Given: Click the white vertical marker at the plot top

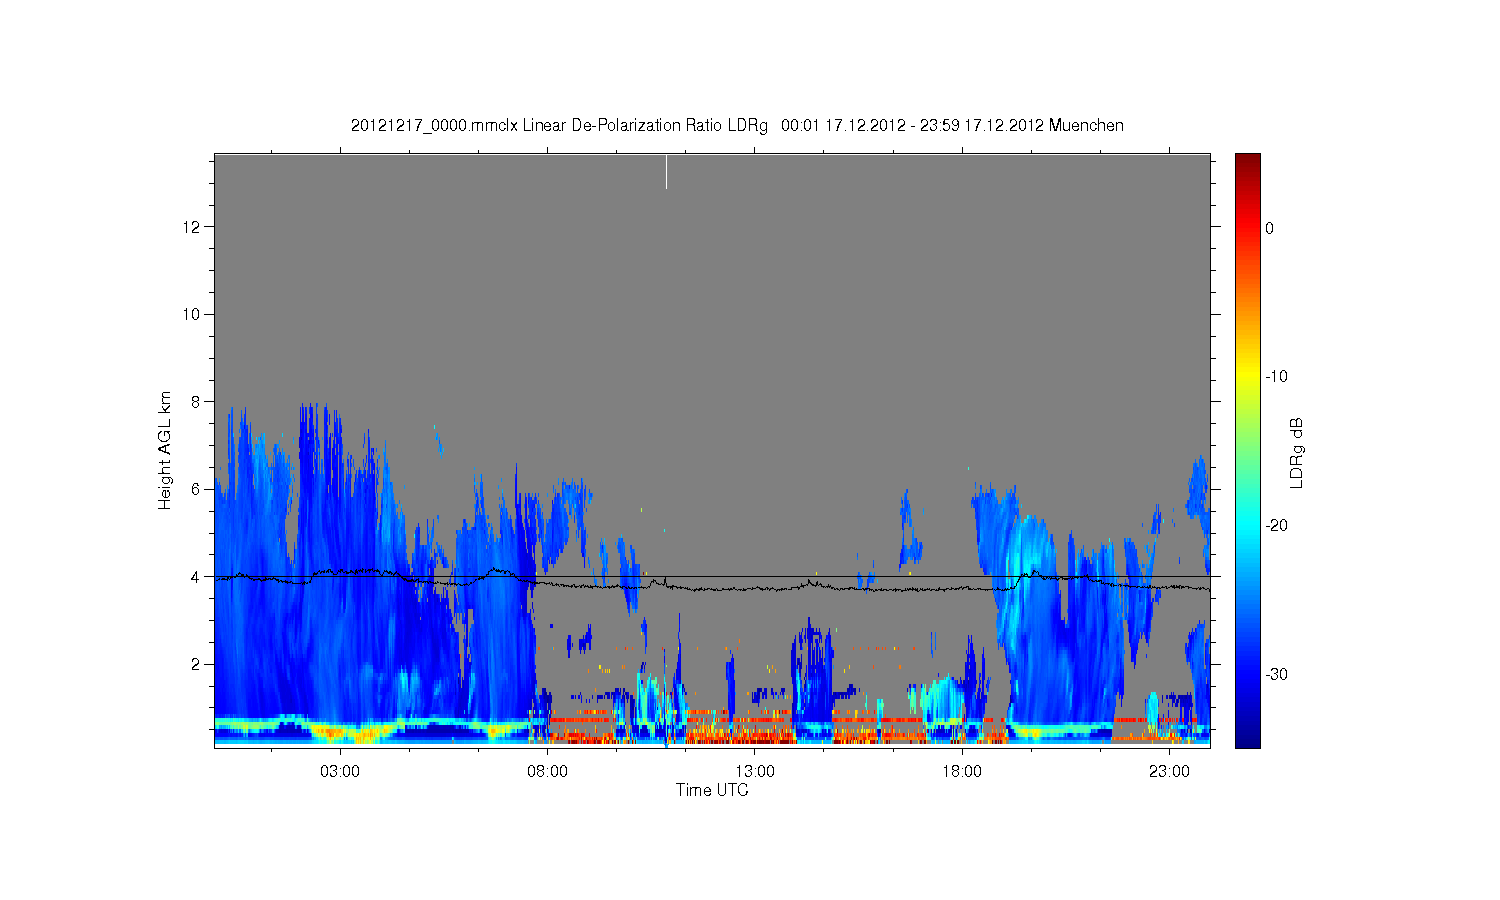Looking at the screenshot, I should [x=666, y=171].
